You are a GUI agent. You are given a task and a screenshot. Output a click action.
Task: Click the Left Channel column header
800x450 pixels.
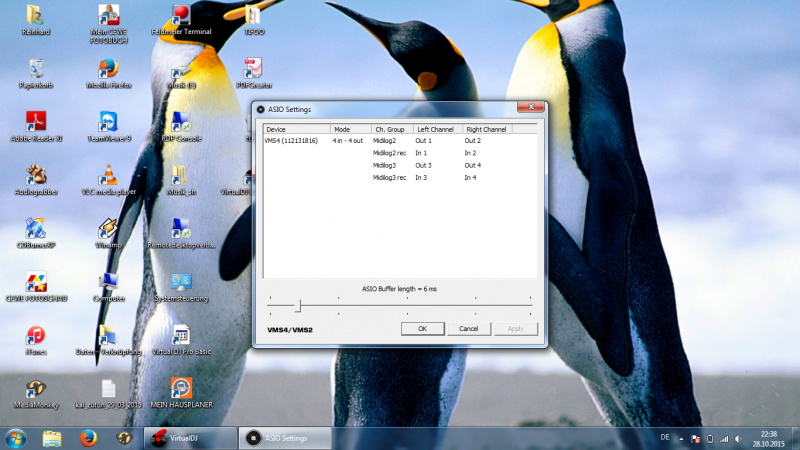pos(437,130)
